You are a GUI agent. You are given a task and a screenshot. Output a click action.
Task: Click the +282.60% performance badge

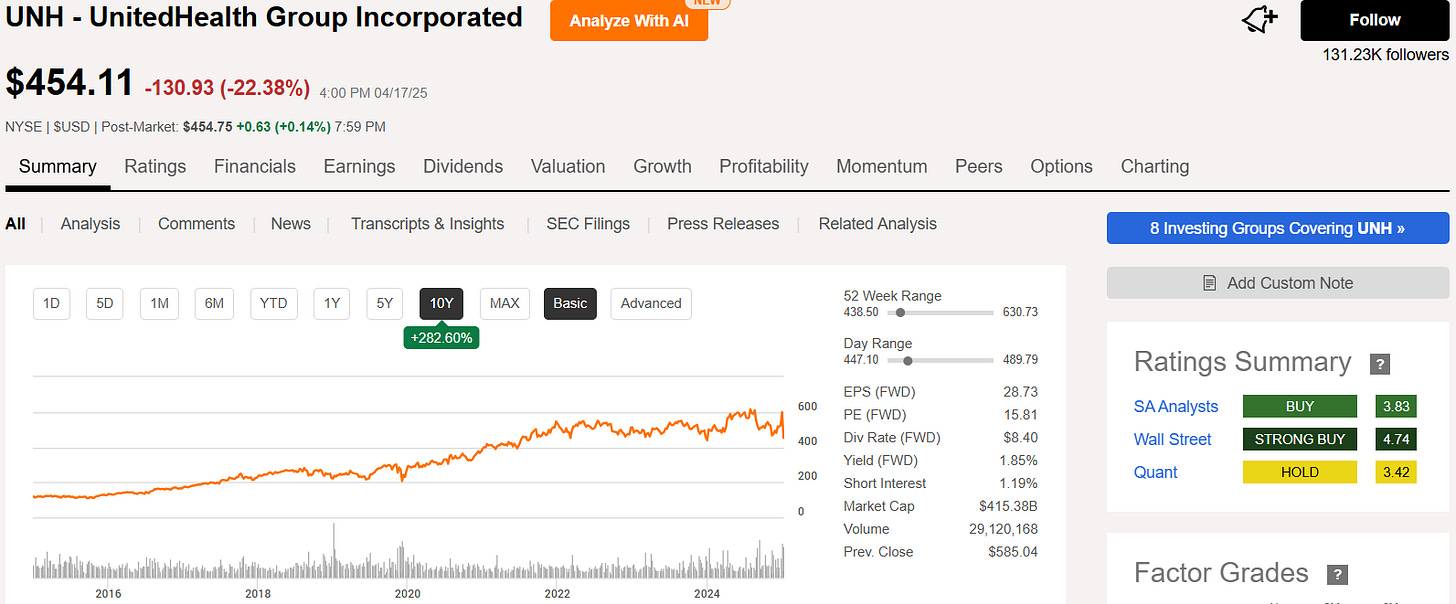(441, 338)
